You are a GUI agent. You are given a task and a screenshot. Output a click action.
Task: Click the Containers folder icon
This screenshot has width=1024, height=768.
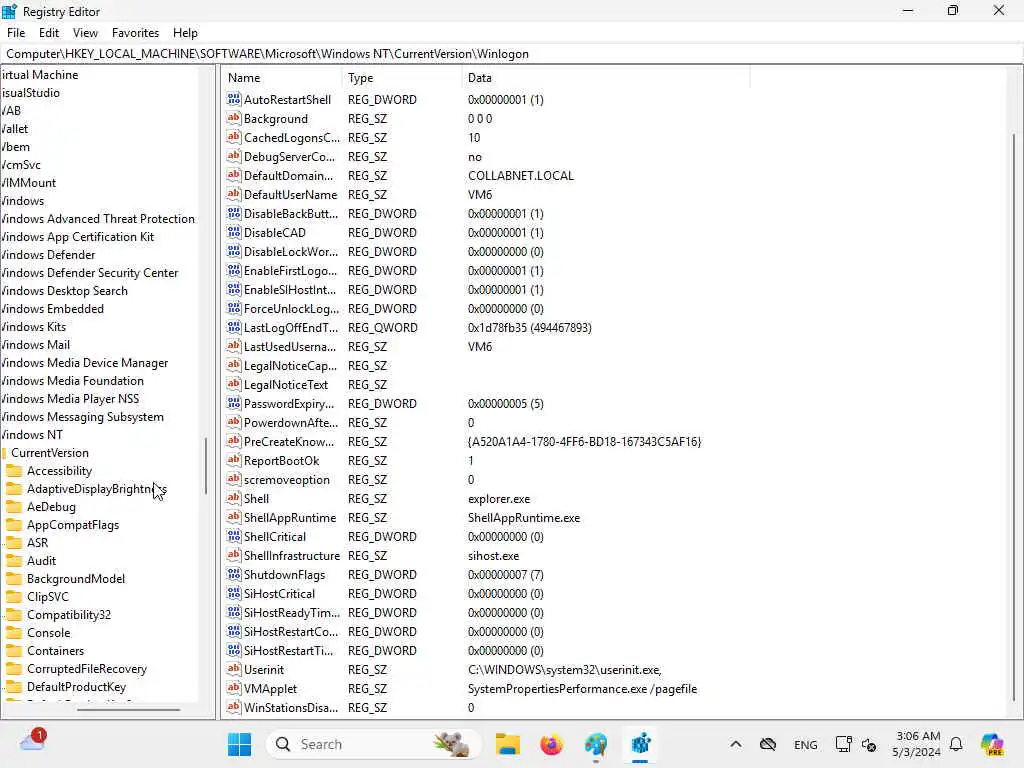click(14, 650)
